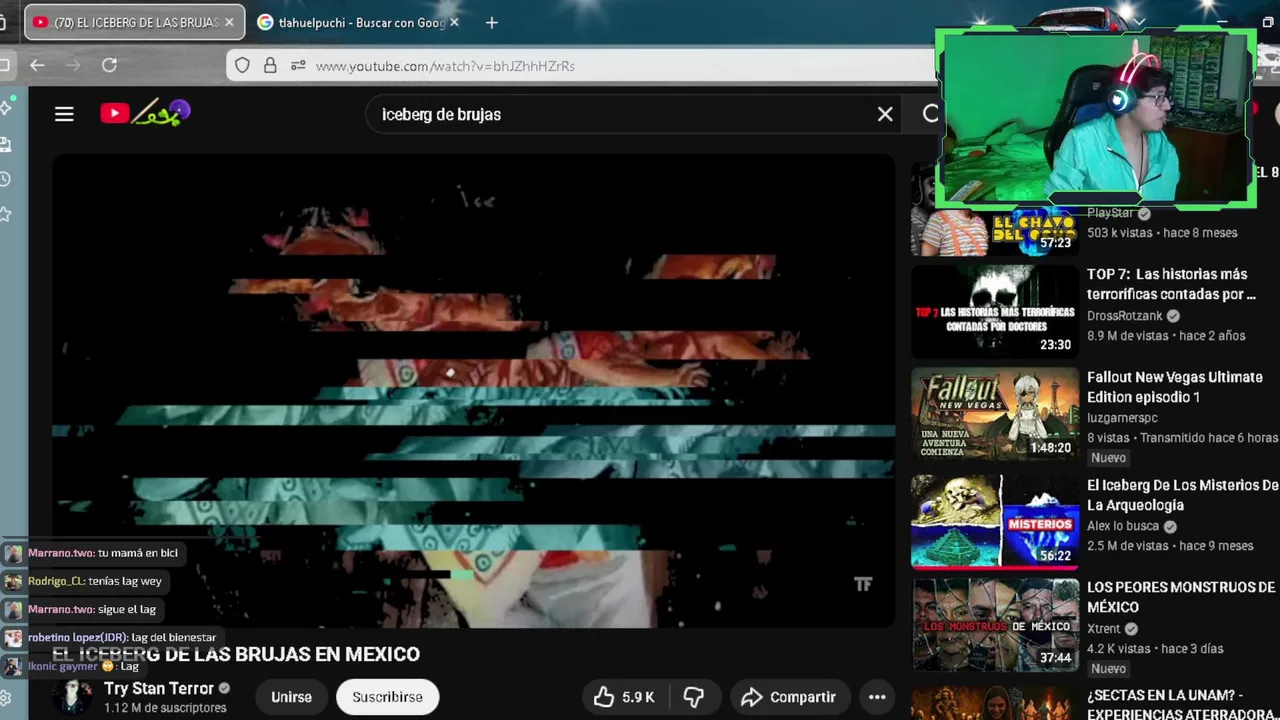Open the 'TOP 7: Las historias más terroríficas' video
Image resolution: width=1280 pixels, height=720 pixels.
[x=1171, y=284]
